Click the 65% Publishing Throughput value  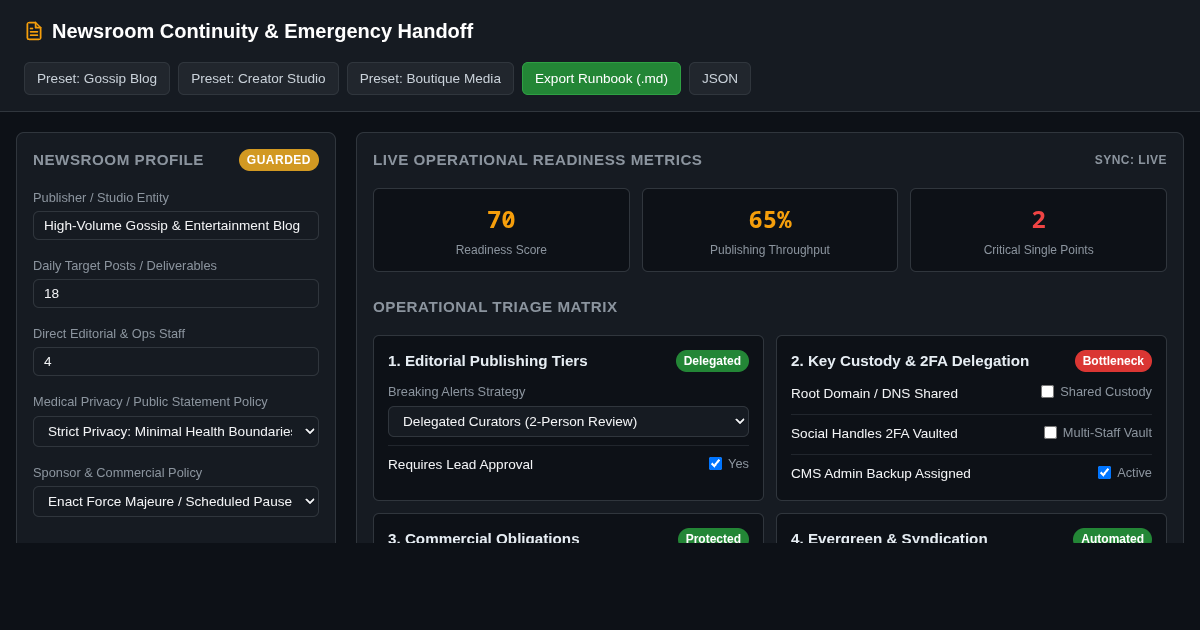770,220
